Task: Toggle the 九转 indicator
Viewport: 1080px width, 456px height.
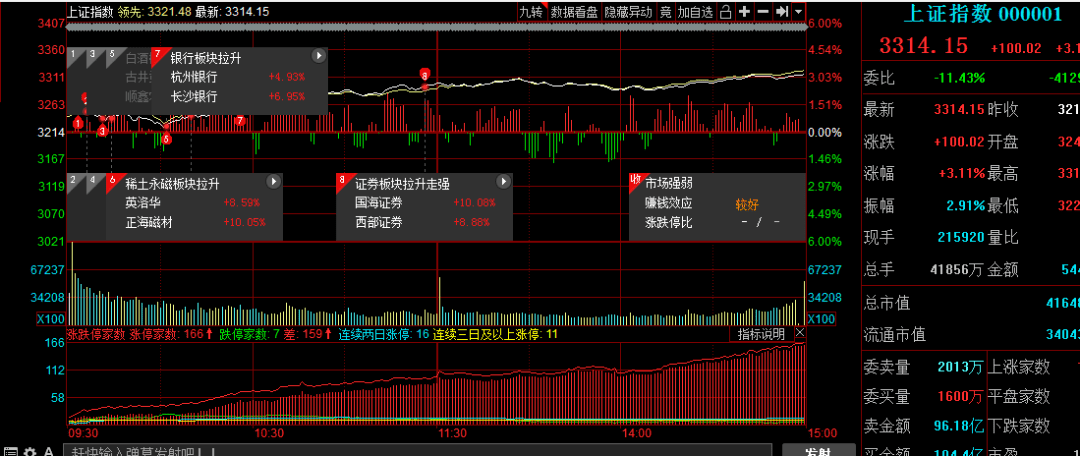Action: (530, 12)
